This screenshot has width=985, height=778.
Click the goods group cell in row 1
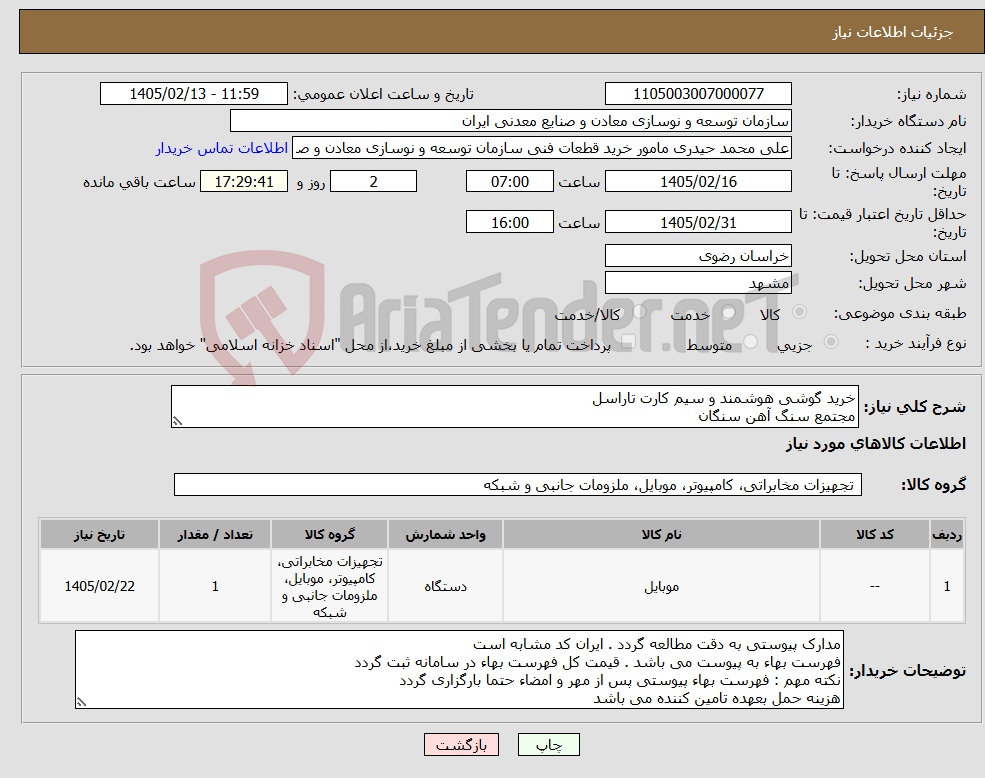tap(330, 586)
